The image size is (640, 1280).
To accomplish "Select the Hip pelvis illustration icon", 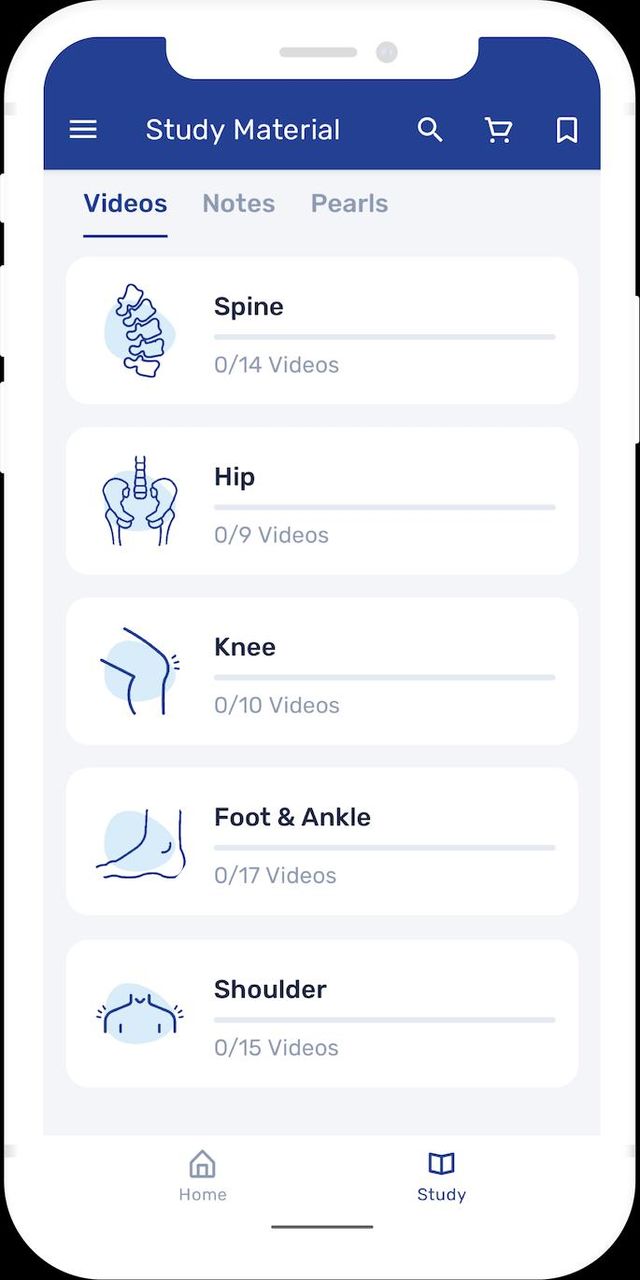I will (x=140, y=500).
